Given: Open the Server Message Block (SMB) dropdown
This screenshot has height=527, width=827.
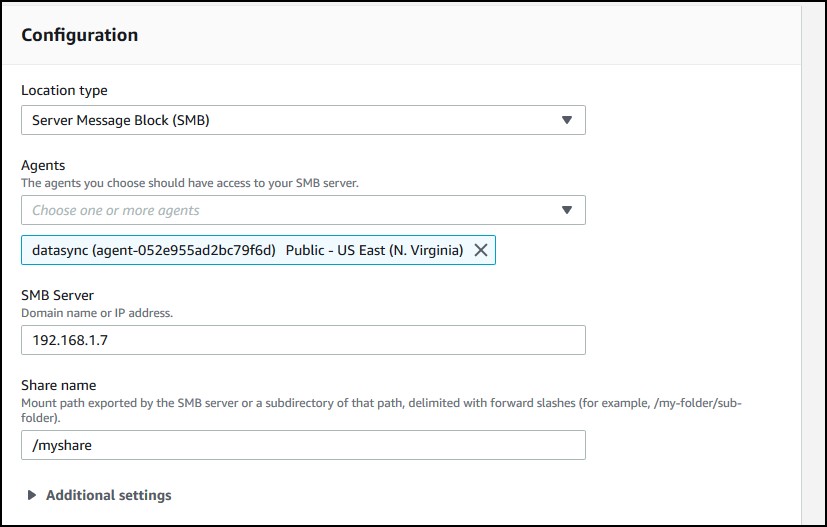Looking at the screenshot, I should (x=303, y=120).
